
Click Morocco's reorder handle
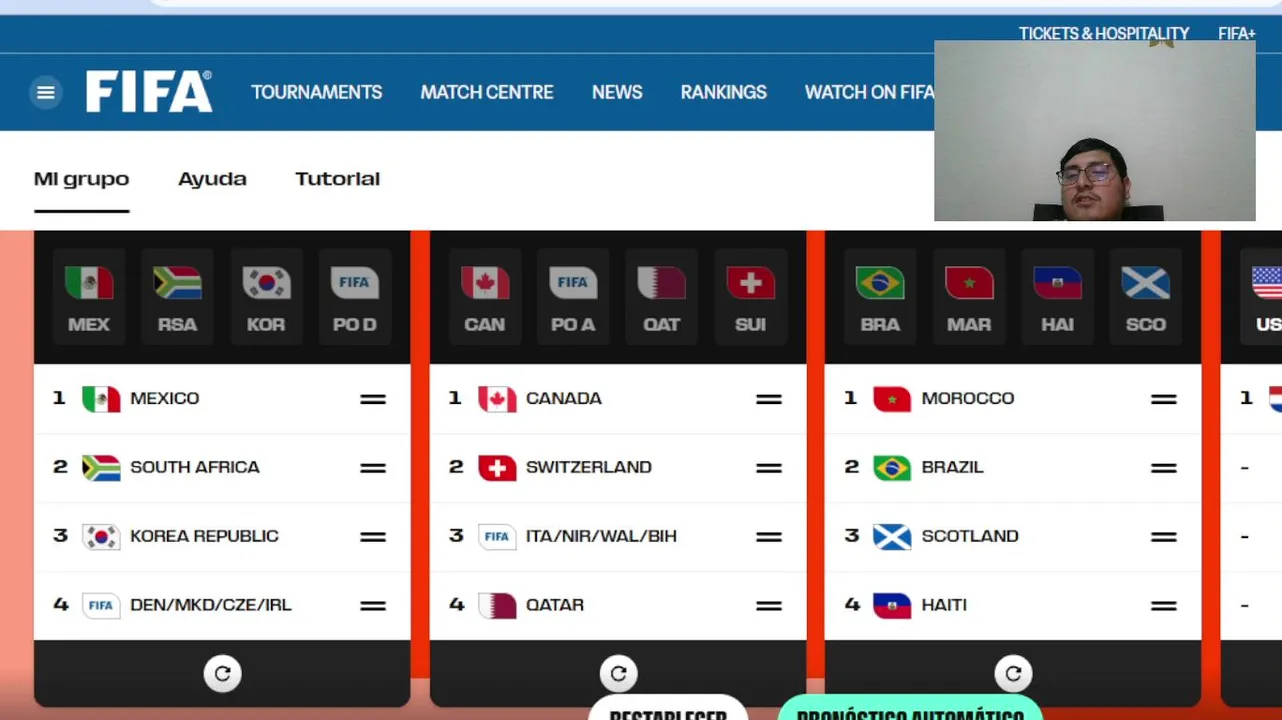pos(1164,399)
